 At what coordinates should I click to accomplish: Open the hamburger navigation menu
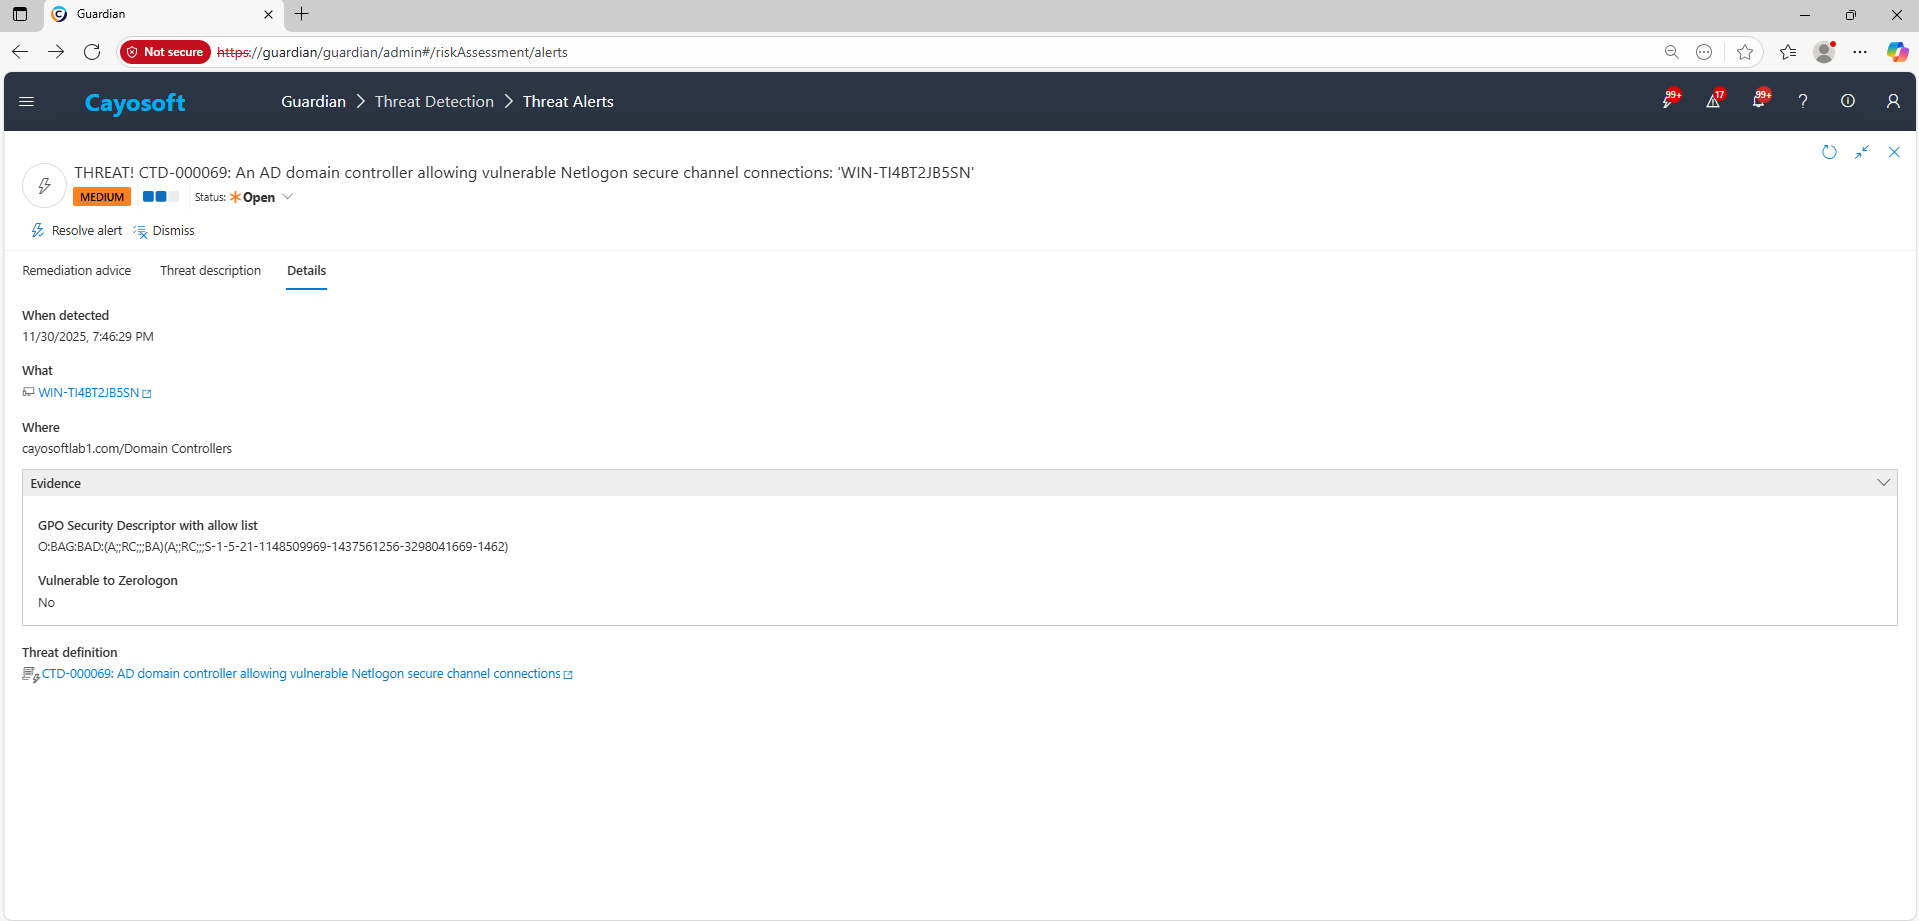coord(27,101)
